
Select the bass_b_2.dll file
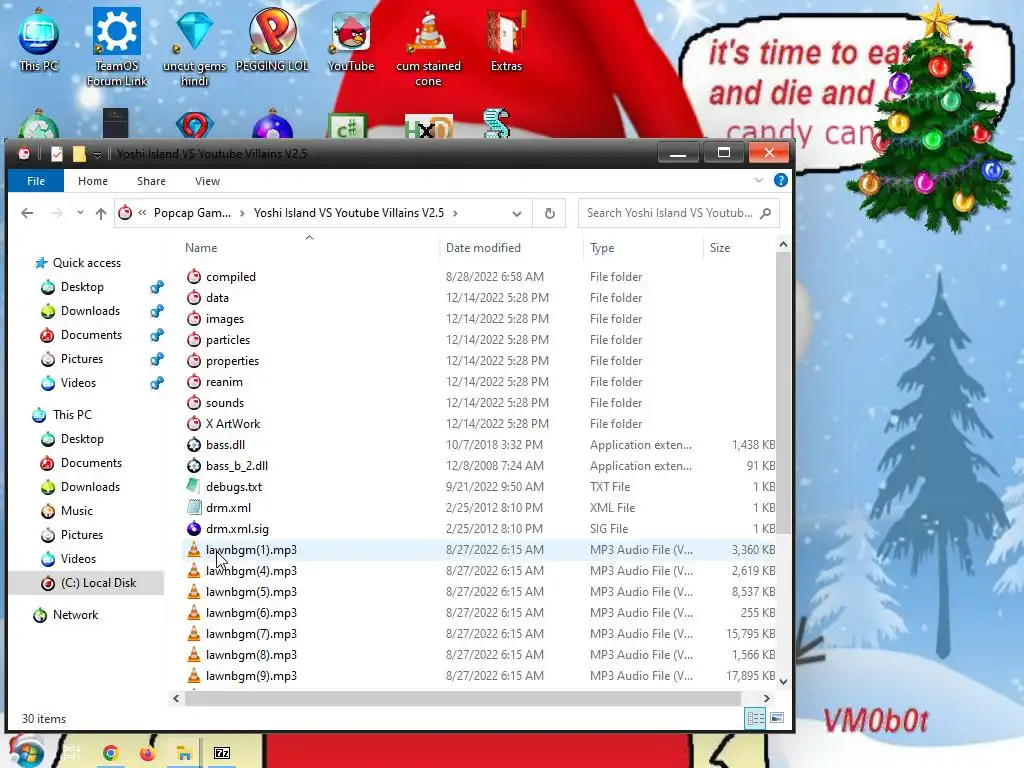[x=236, y=466]
